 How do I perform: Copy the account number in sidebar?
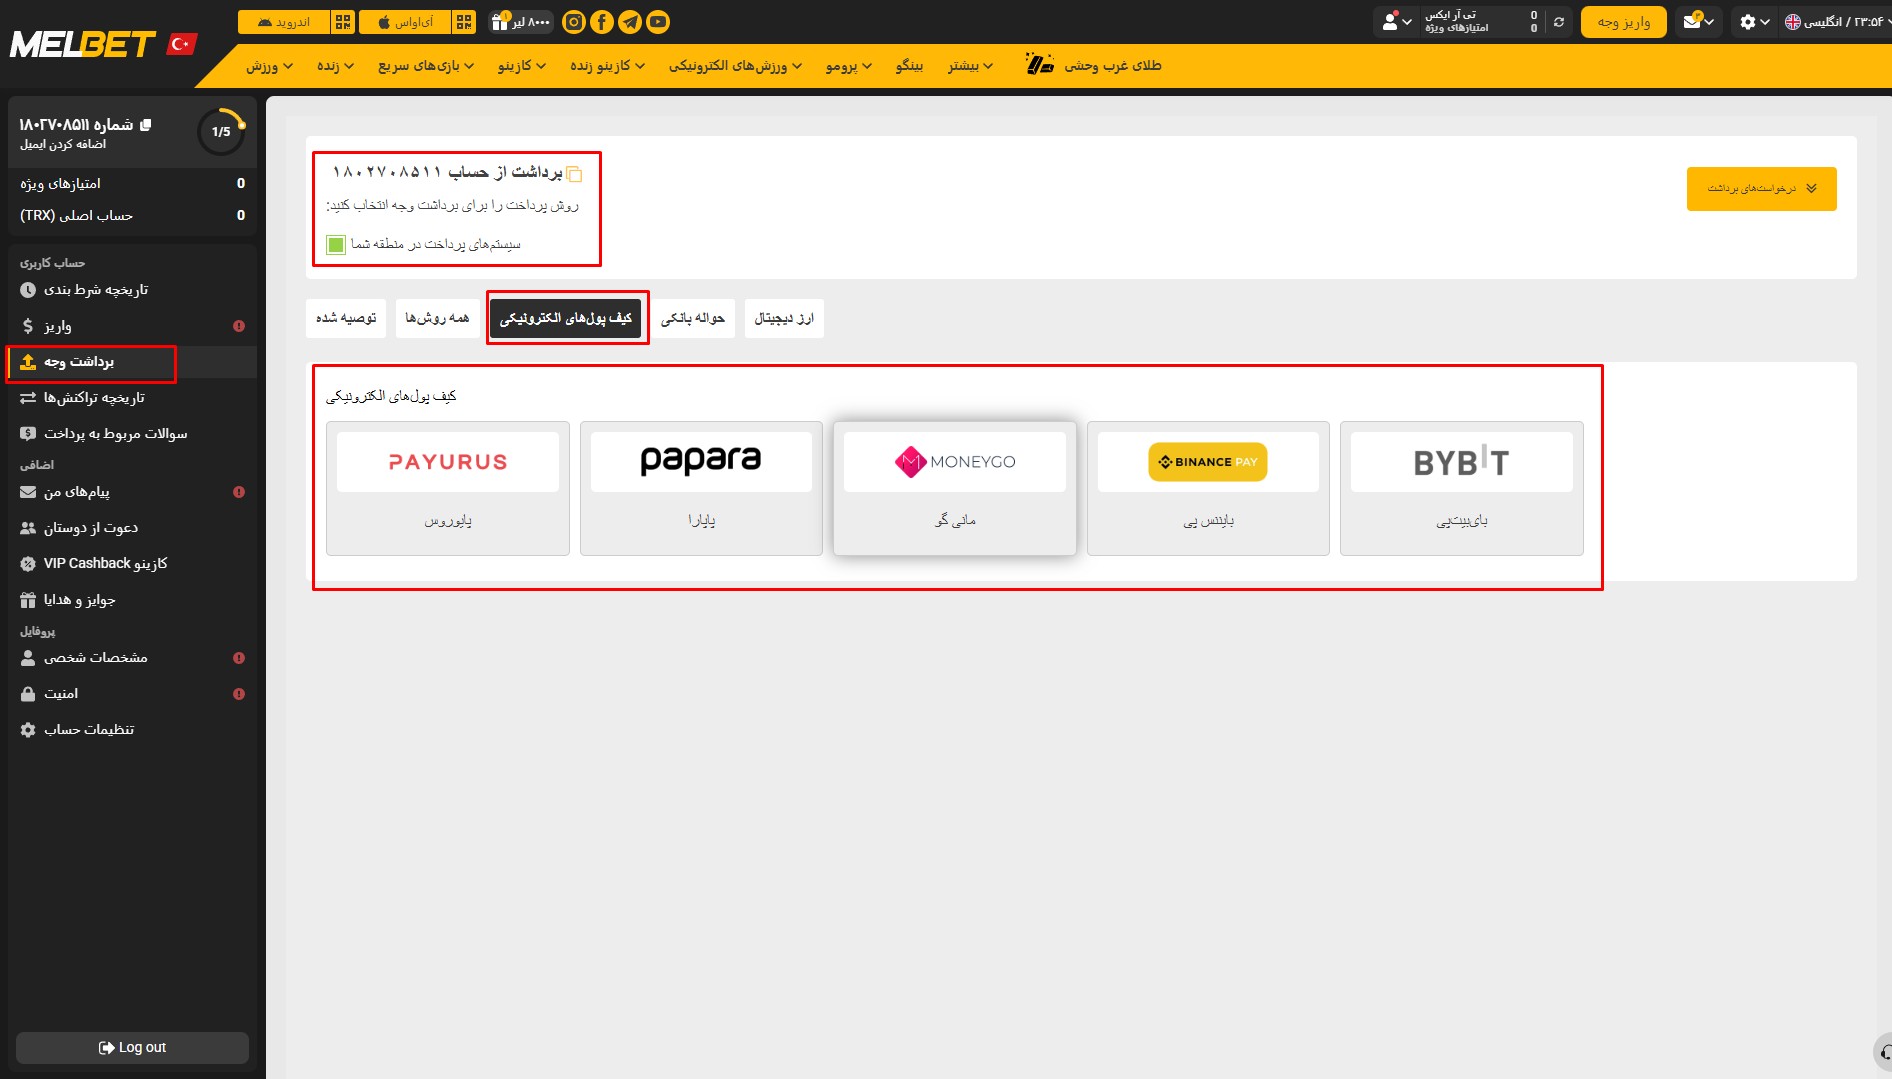click(146, 125)
